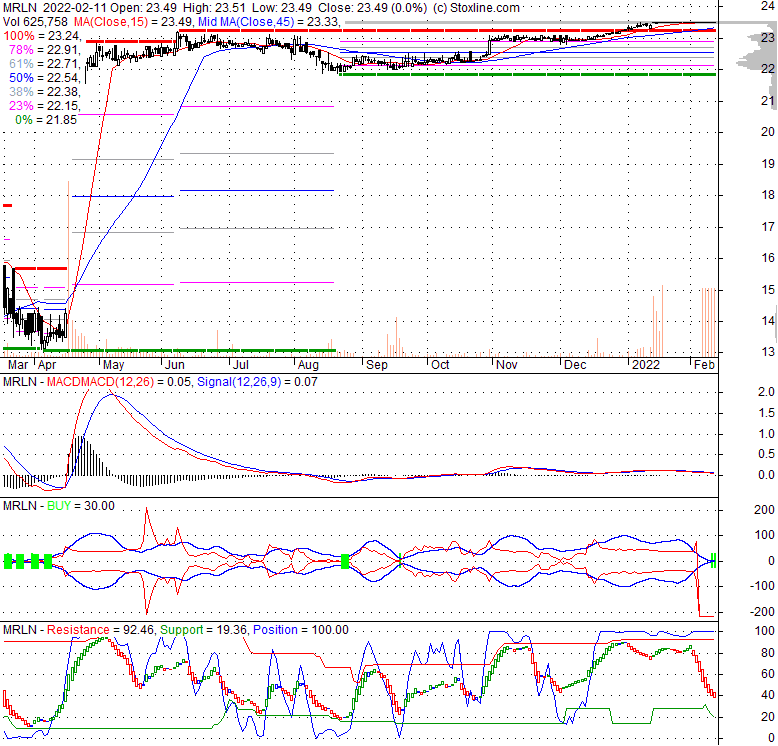Select the '78% = 22.91' Fibonacci level
This screenshot has height=746, width=778.
click(44, 50)
